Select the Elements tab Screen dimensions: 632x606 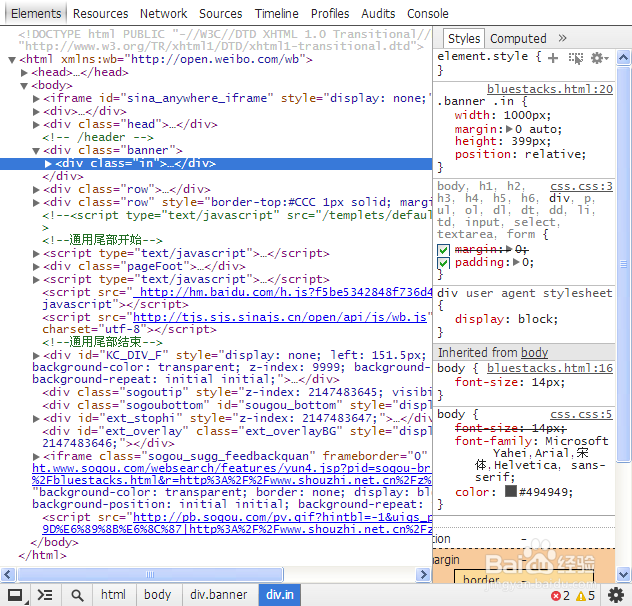[x=36, y=14]
